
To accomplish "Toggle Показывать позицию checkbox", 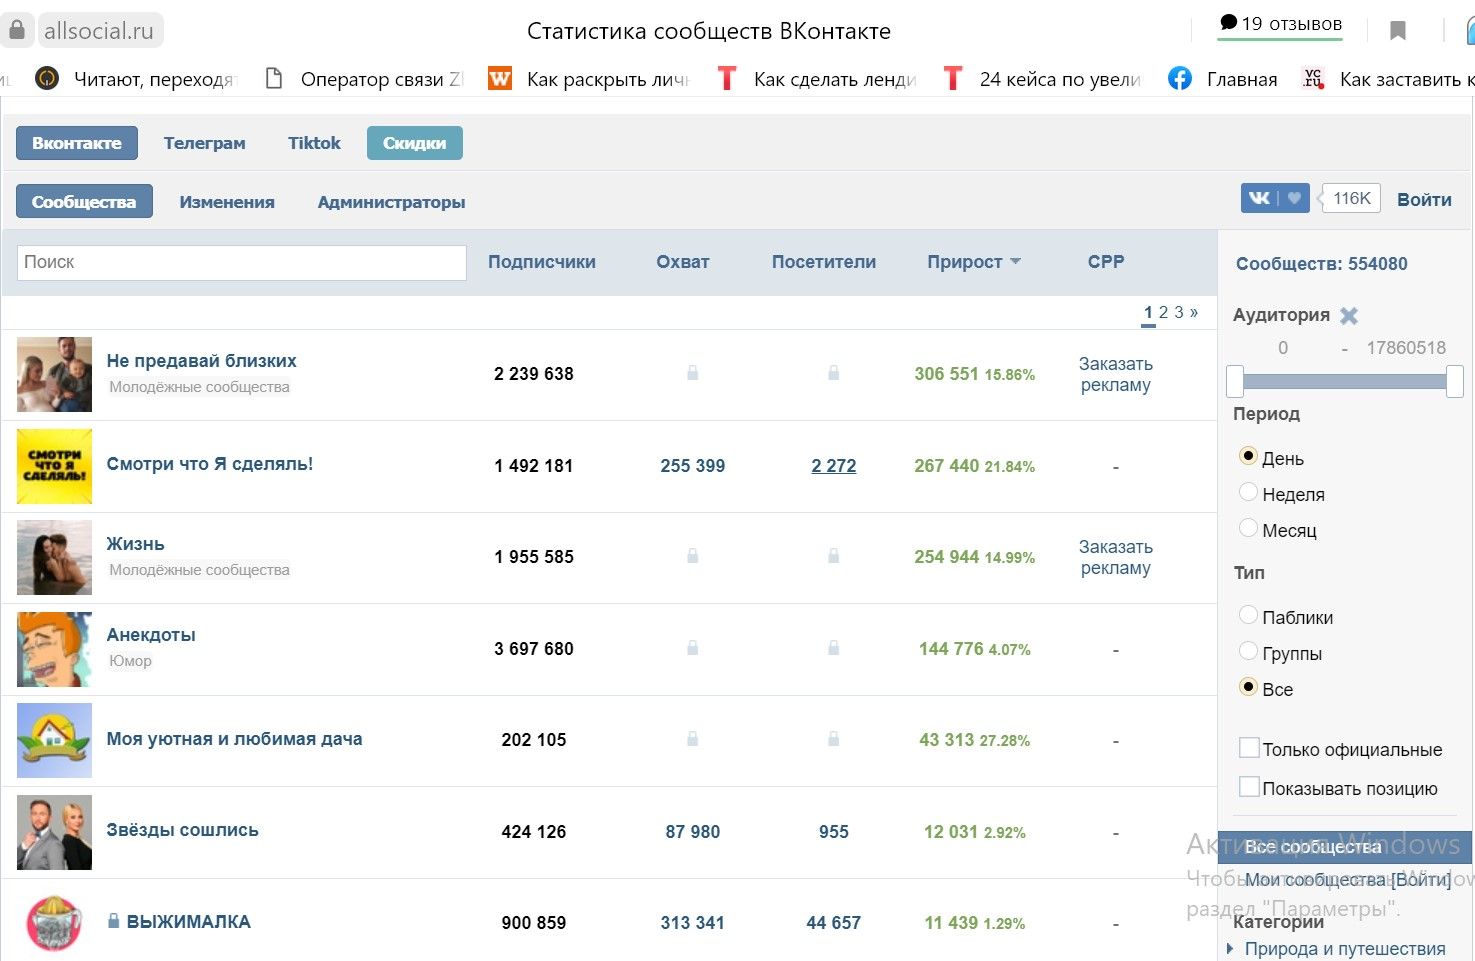I will 1249,787.
